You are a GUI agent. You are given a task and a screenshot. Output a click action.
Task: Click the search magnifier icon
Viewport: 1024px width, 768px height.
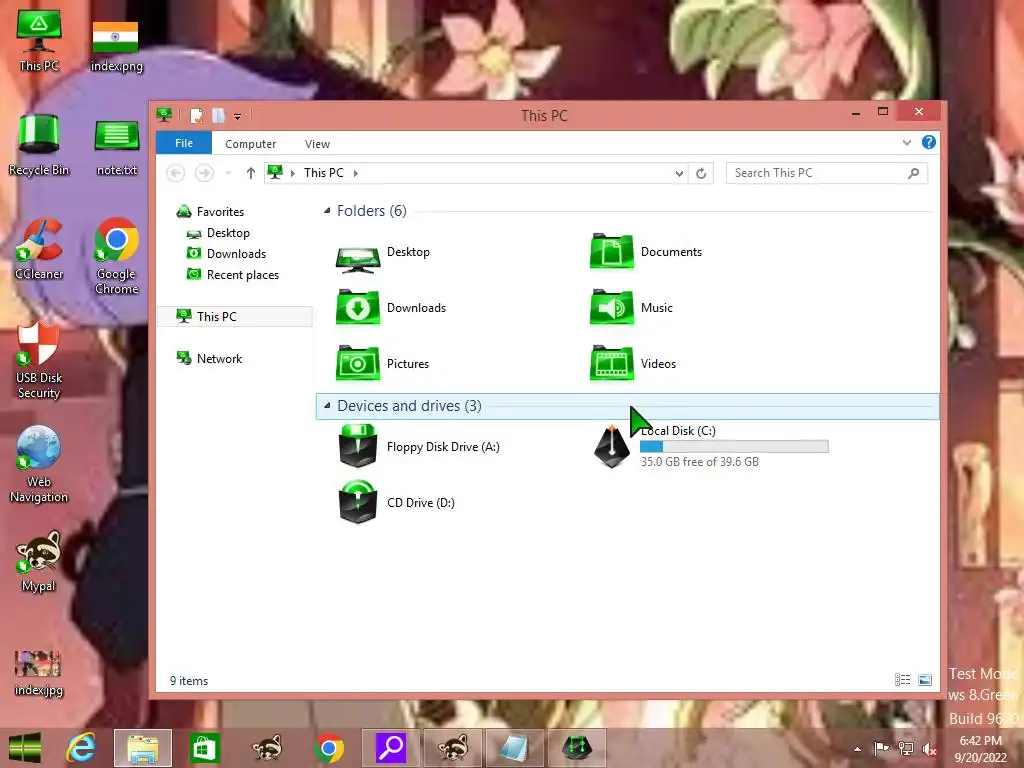click(913, 173)
